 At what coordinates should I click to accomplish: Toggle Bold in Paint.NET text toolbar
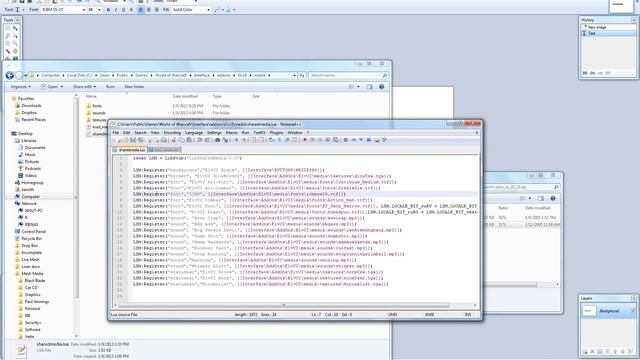pyautogui.click(x=108, y=9)
